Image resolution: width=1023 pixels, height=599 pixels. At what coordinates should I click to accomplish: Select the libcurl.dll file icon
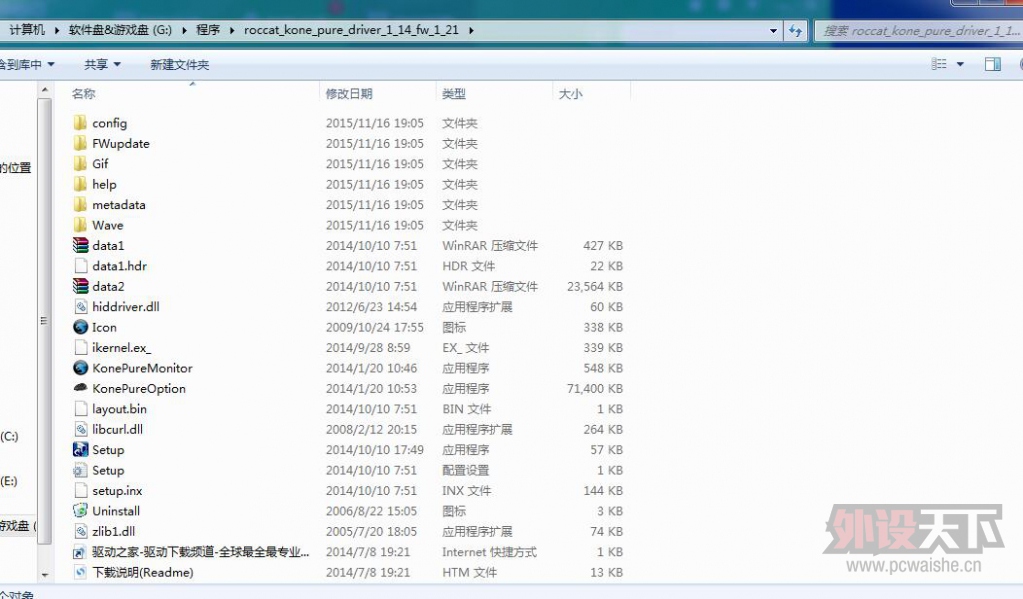pyautogui.click(x=80, y=429)
